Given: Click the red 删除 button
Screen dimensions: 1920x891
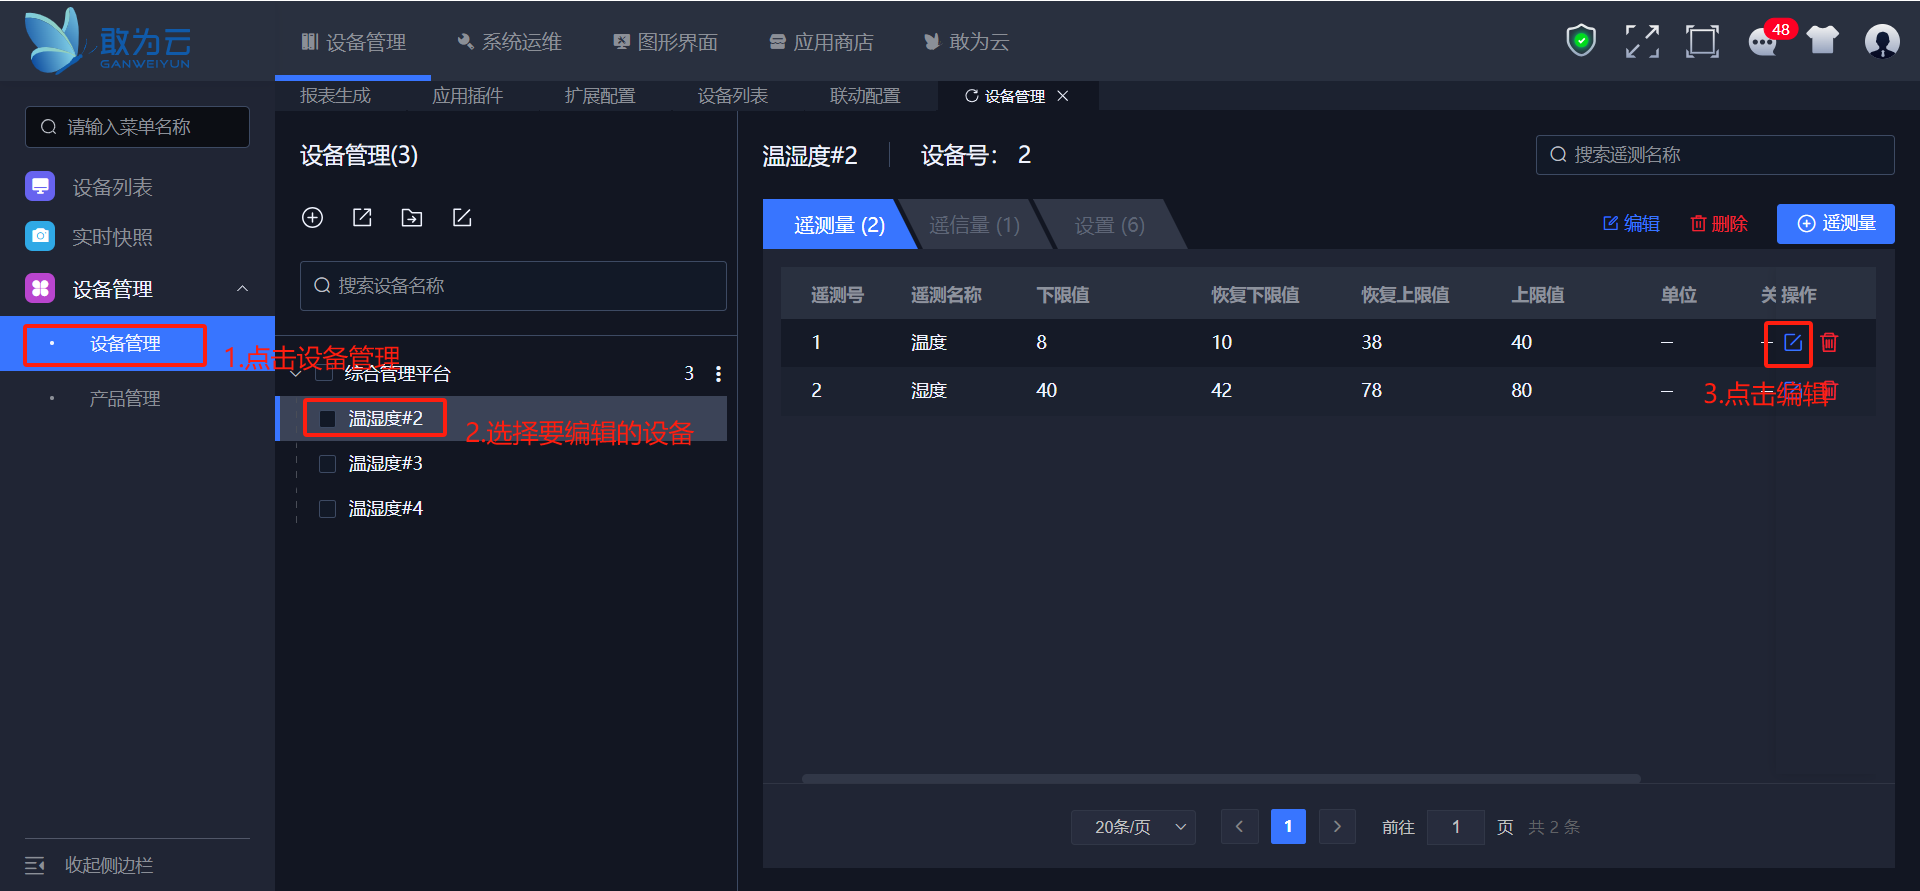Looking at the screenshot, I should (x=1718, y=224).
